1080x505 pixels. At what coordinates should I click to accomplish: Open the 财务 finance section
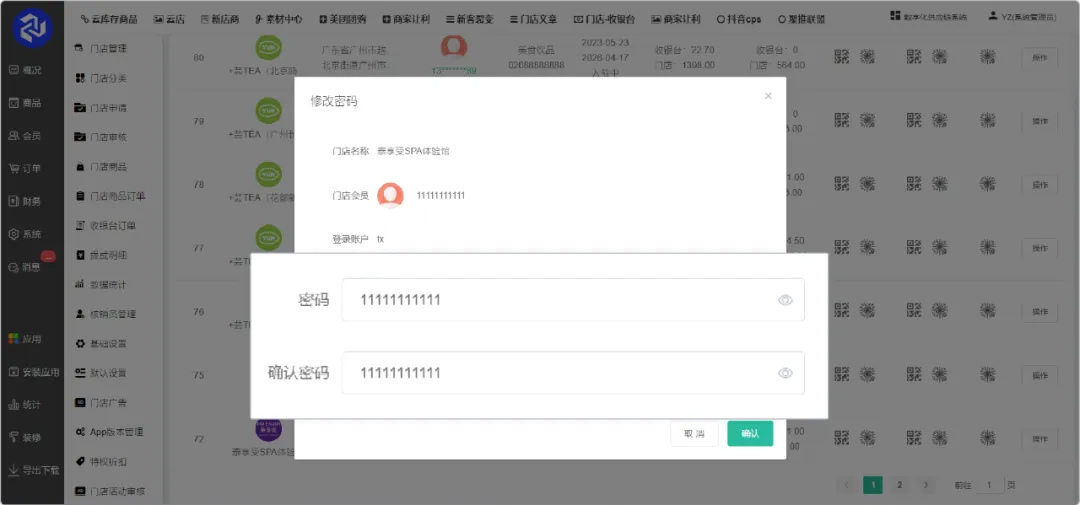(25, 201)
